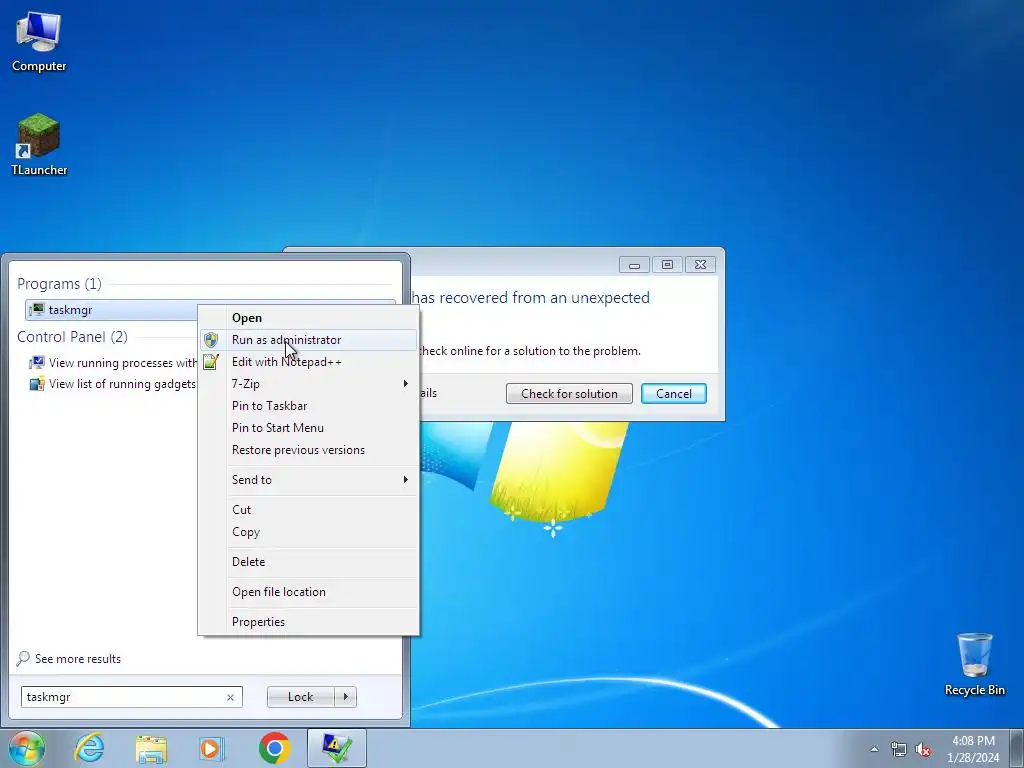Expand the Send to submenu
Viewport: 1024px width, 768px height.
(308, 479)
